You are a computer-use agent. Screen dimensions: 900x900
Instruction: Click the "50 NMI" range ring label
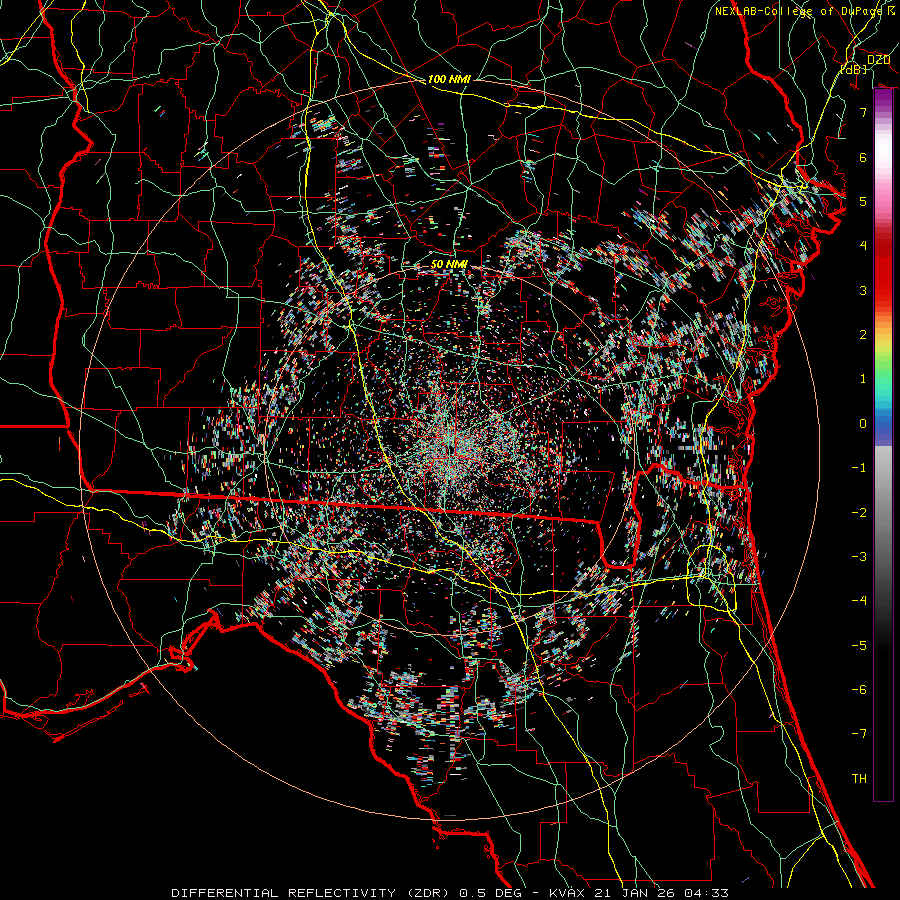click(449, 265)
